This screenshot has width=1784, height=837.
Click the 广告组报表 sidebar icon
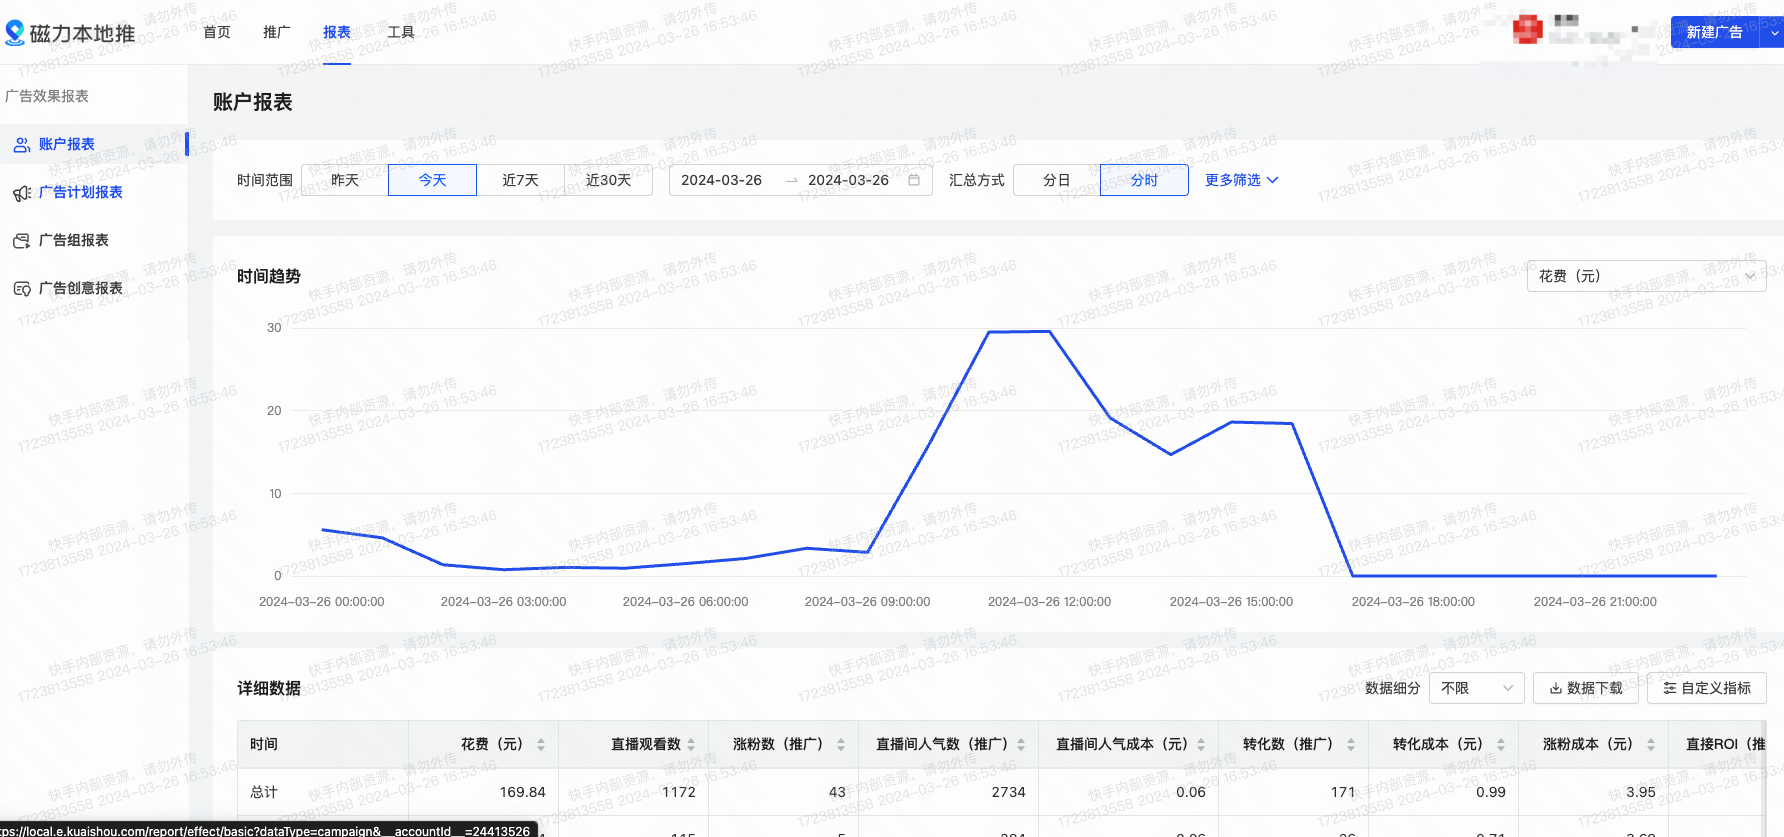click(x=21, y=241)
